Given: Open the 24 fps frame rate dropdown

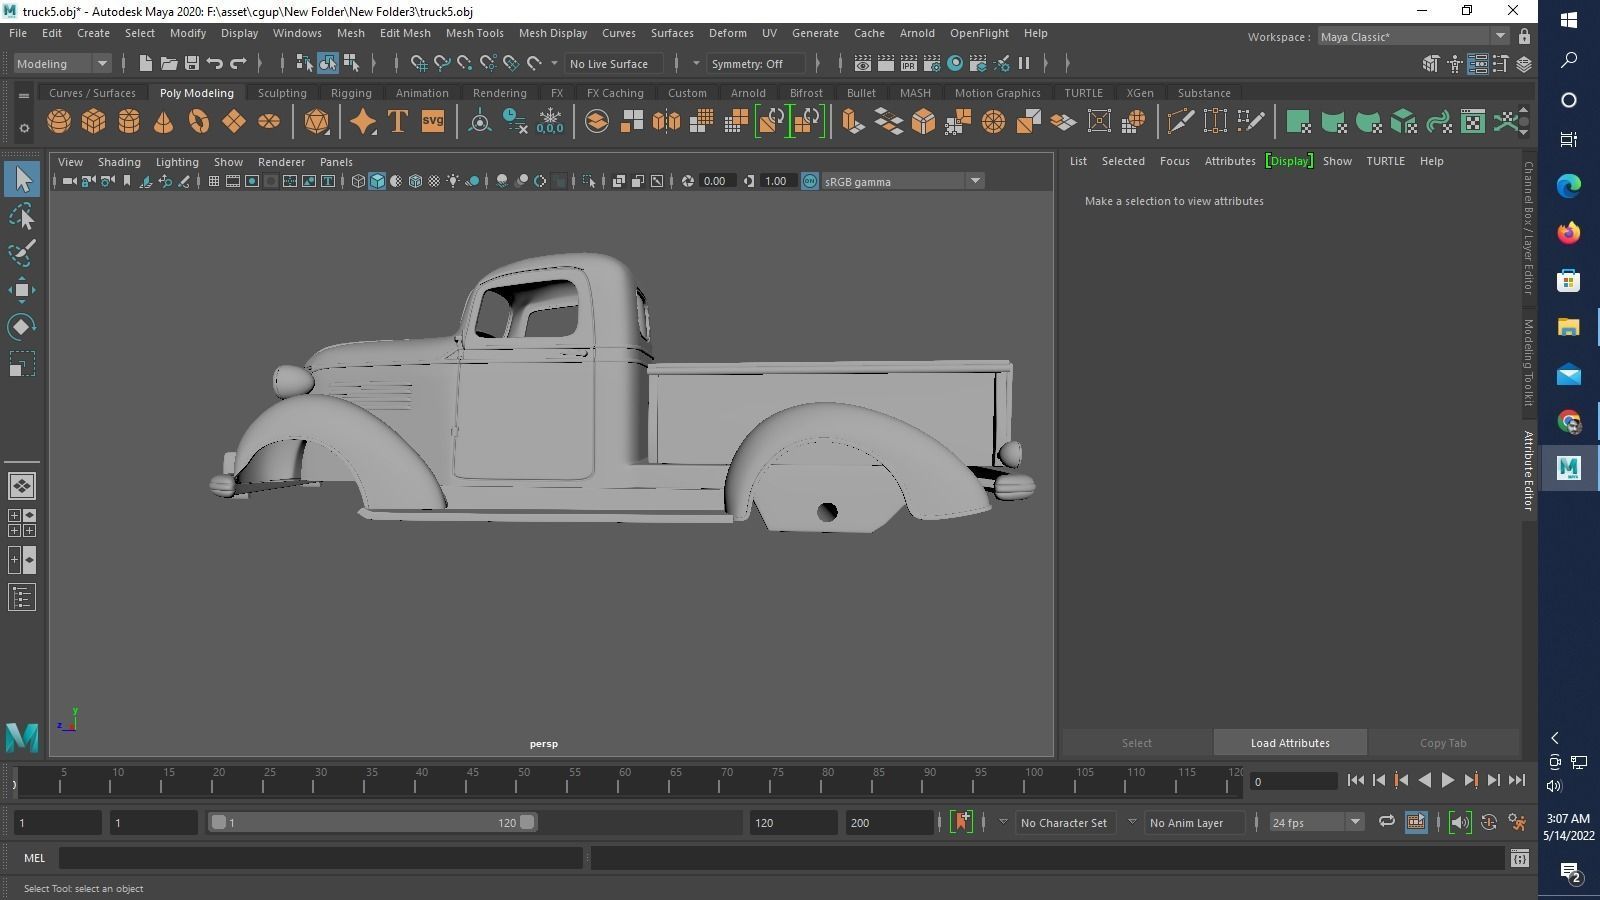Looking at the screenshot, I should tap(1355, 822).
